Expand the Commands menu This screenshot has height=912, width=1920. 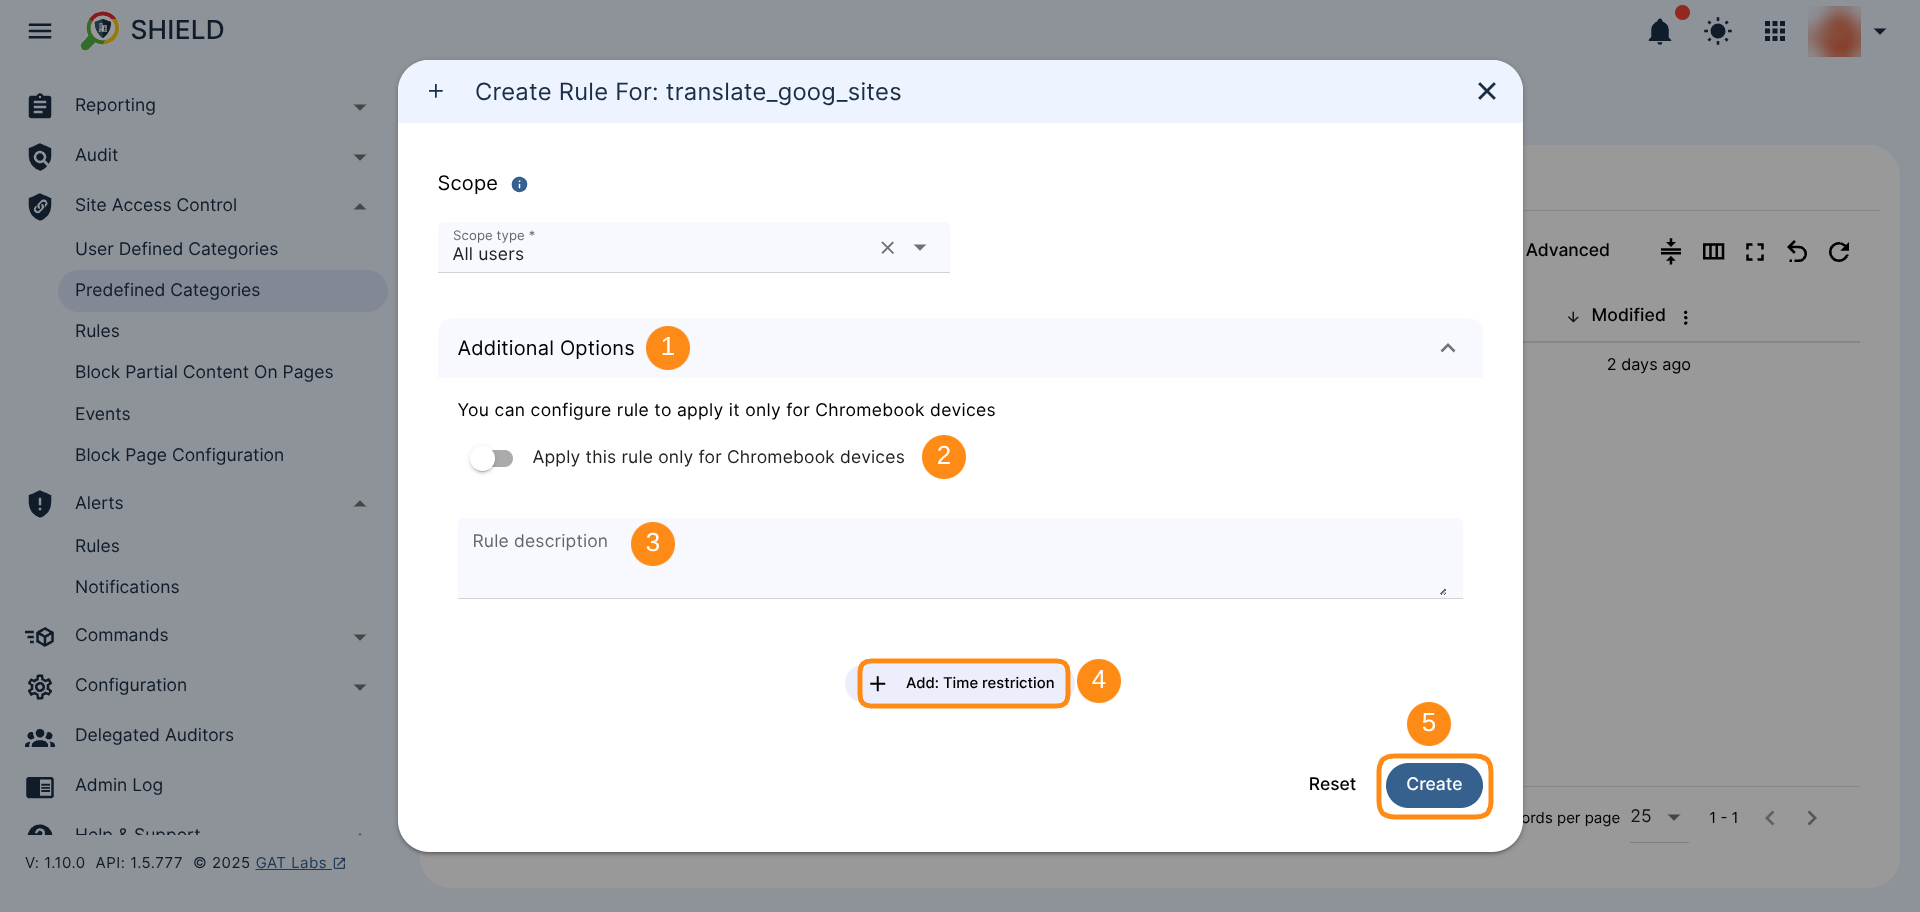360,637
